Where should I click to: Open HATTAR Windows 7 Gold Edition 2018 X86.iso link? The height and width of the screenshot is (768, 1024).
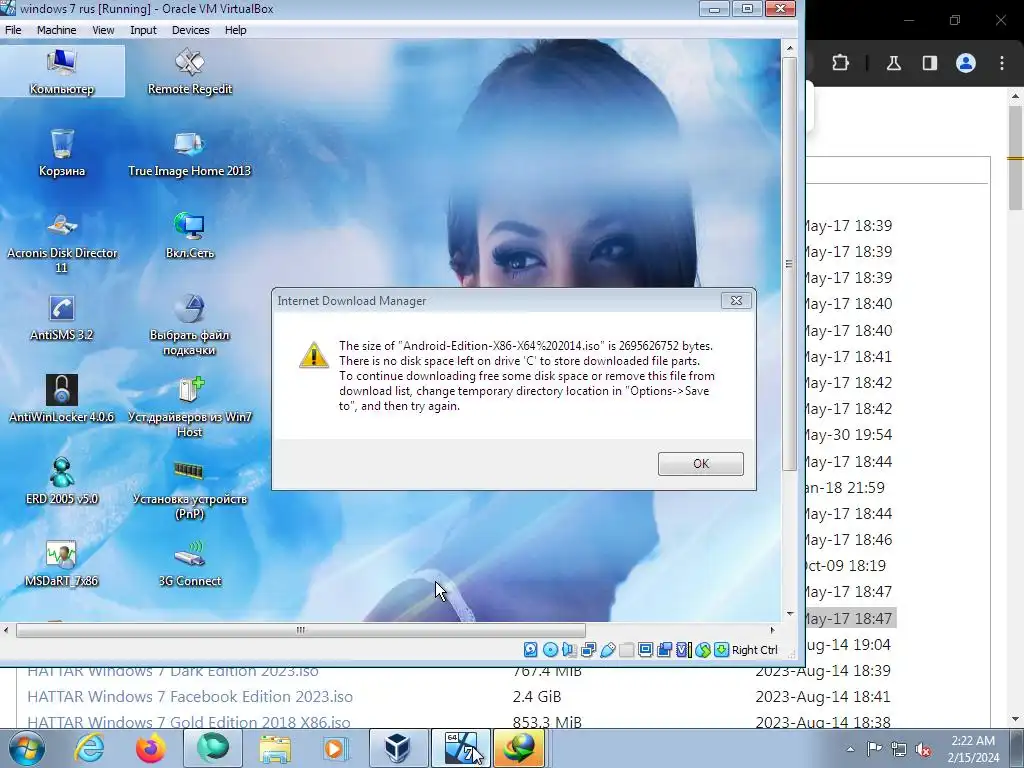[189, 722]
